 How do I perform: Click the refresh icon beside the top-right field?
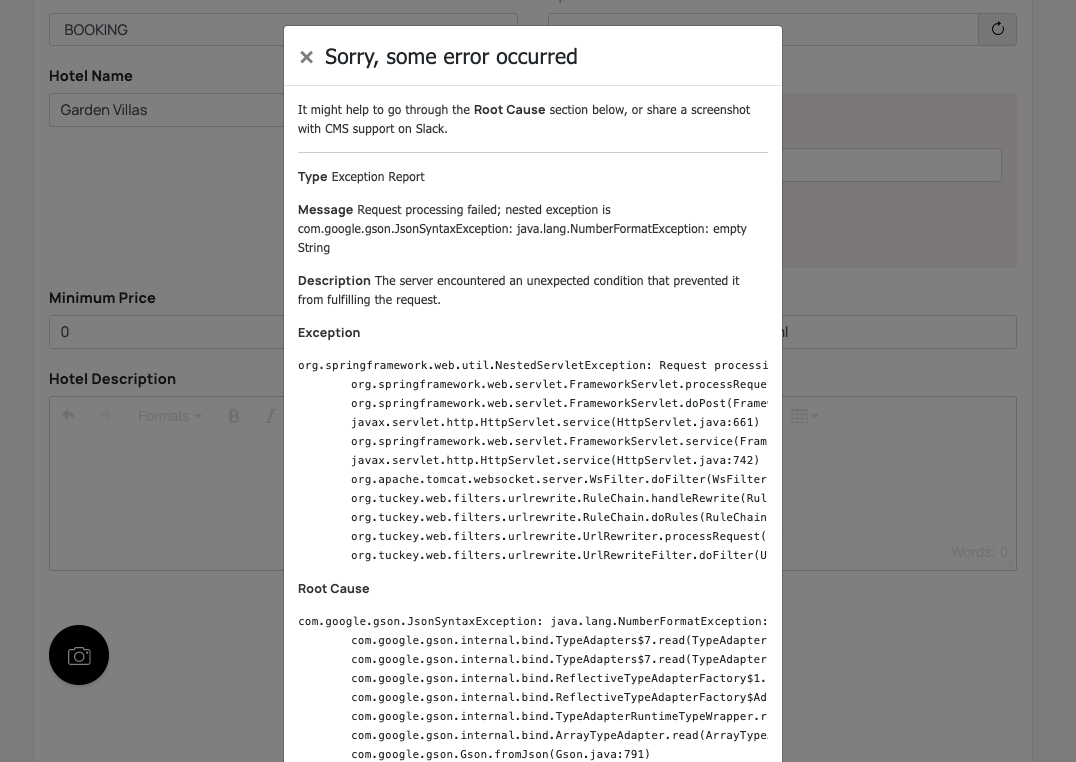click(997, 30)
